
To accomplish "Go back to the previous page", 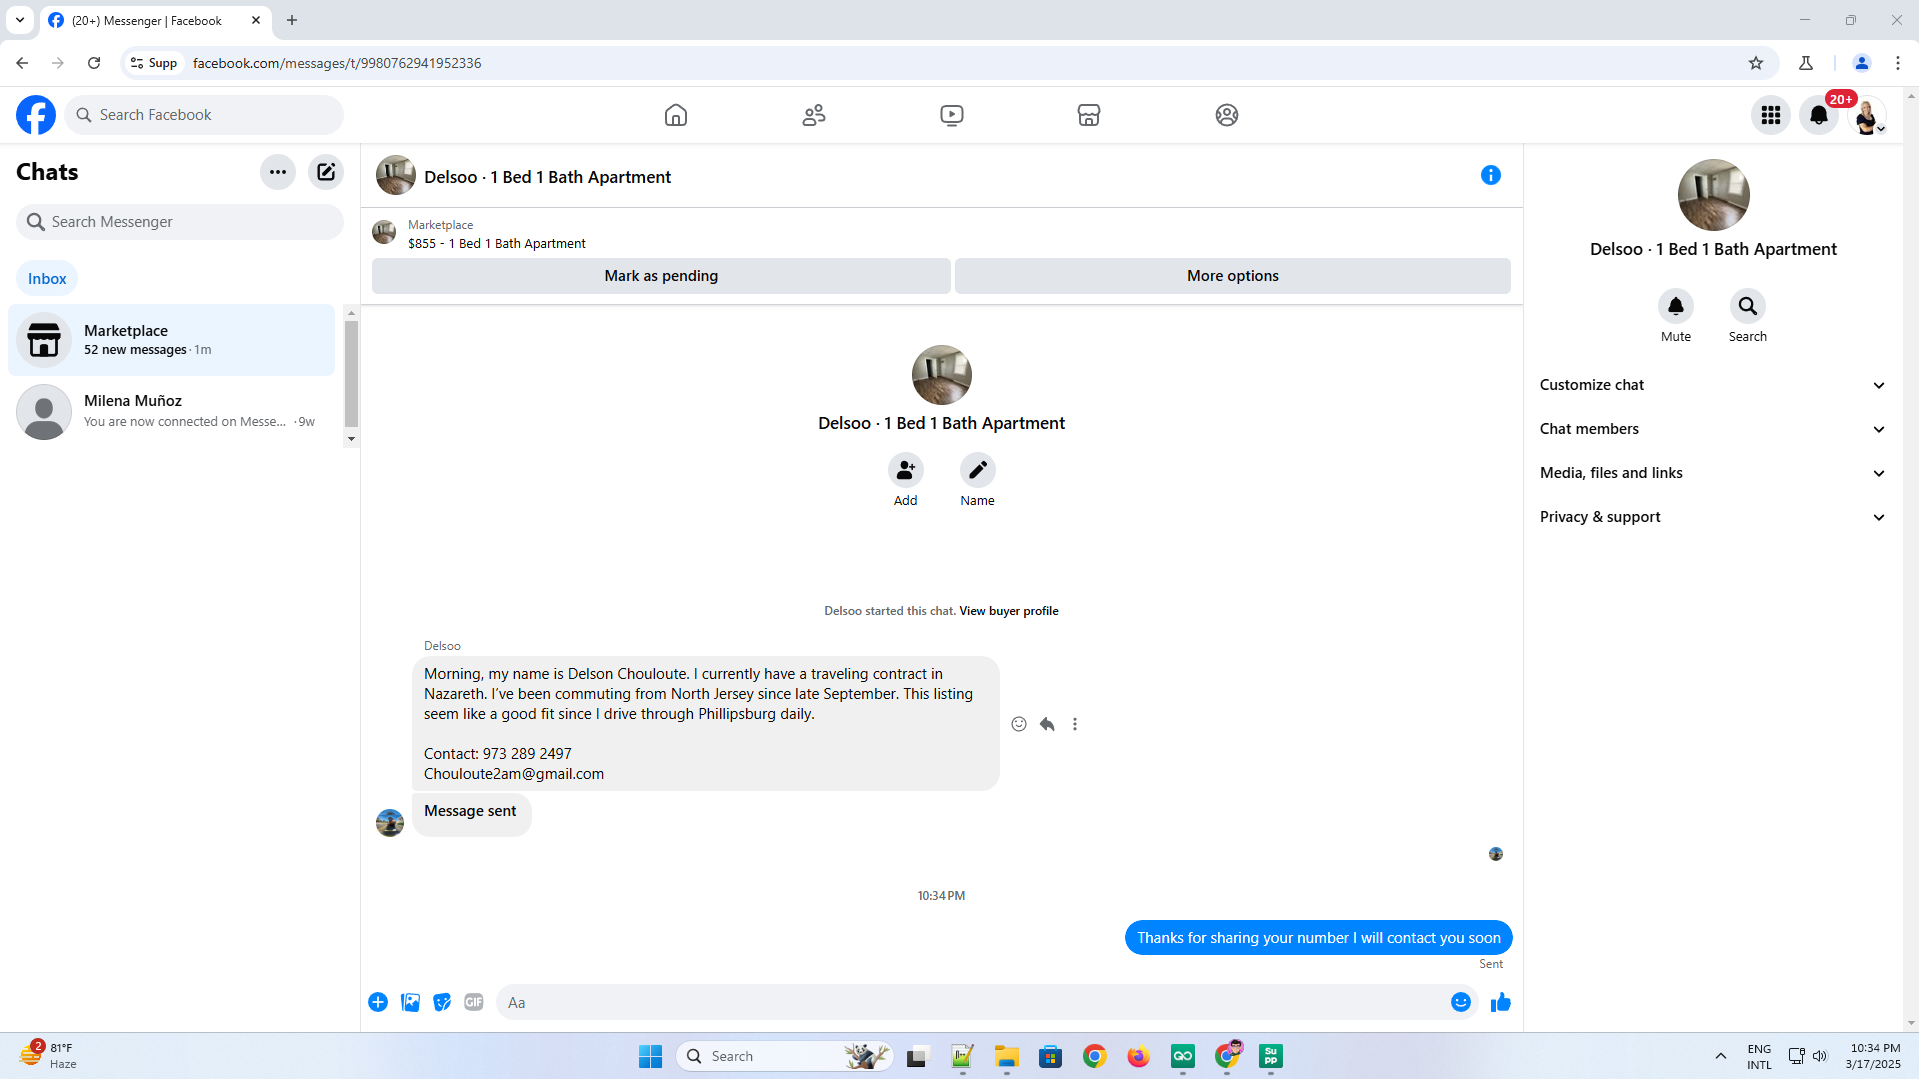I will [x=22, y=63].
